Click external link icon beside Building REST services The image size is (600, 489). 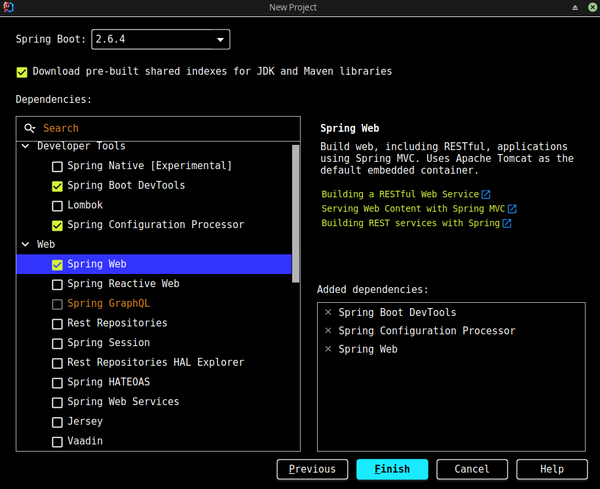506,223
